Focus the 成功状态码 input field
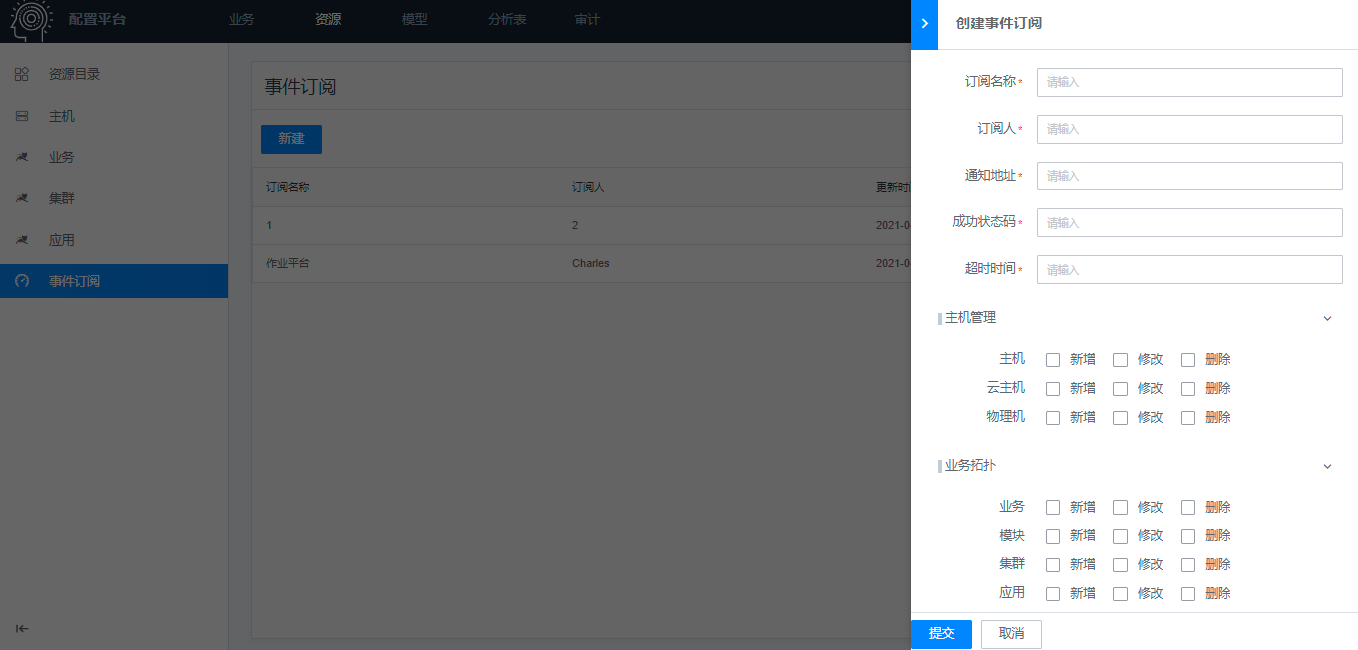 [x=1189, y=222]
